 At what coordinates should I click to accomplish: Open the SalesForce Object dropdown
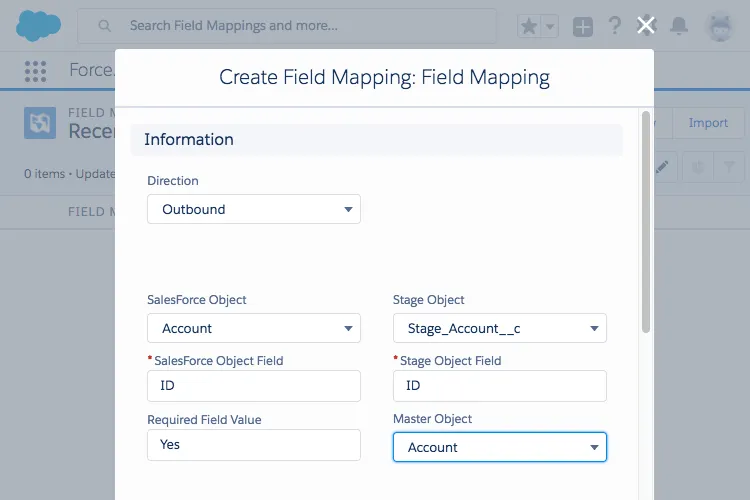click(254, 328)
